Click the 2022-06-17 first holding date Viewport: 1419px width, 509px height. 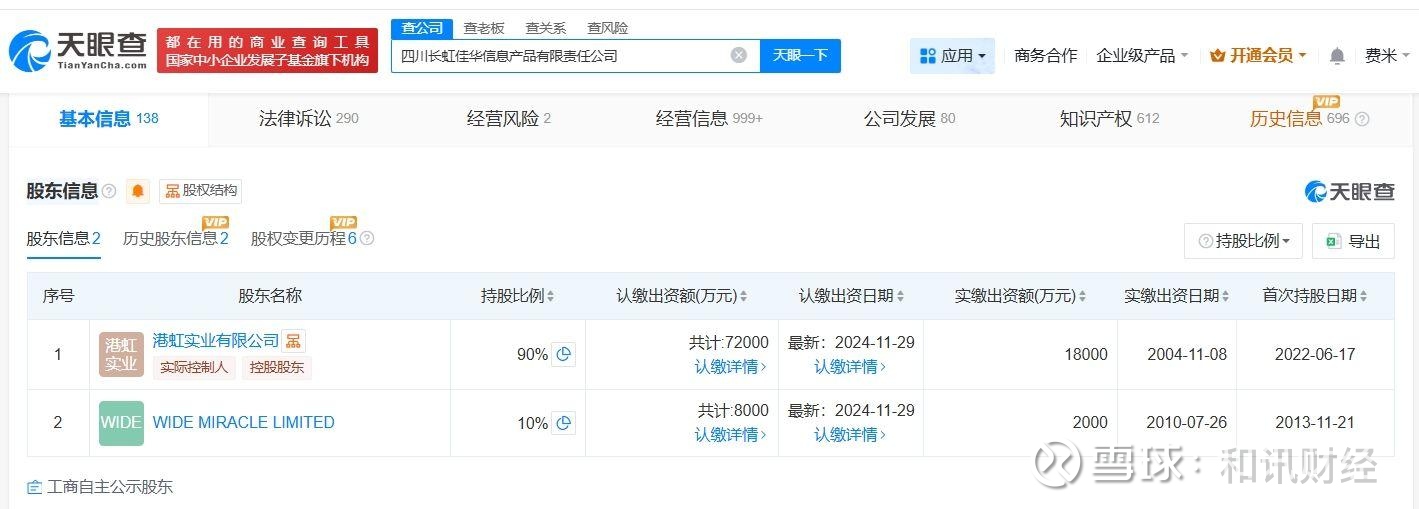tap(1315, 354)
